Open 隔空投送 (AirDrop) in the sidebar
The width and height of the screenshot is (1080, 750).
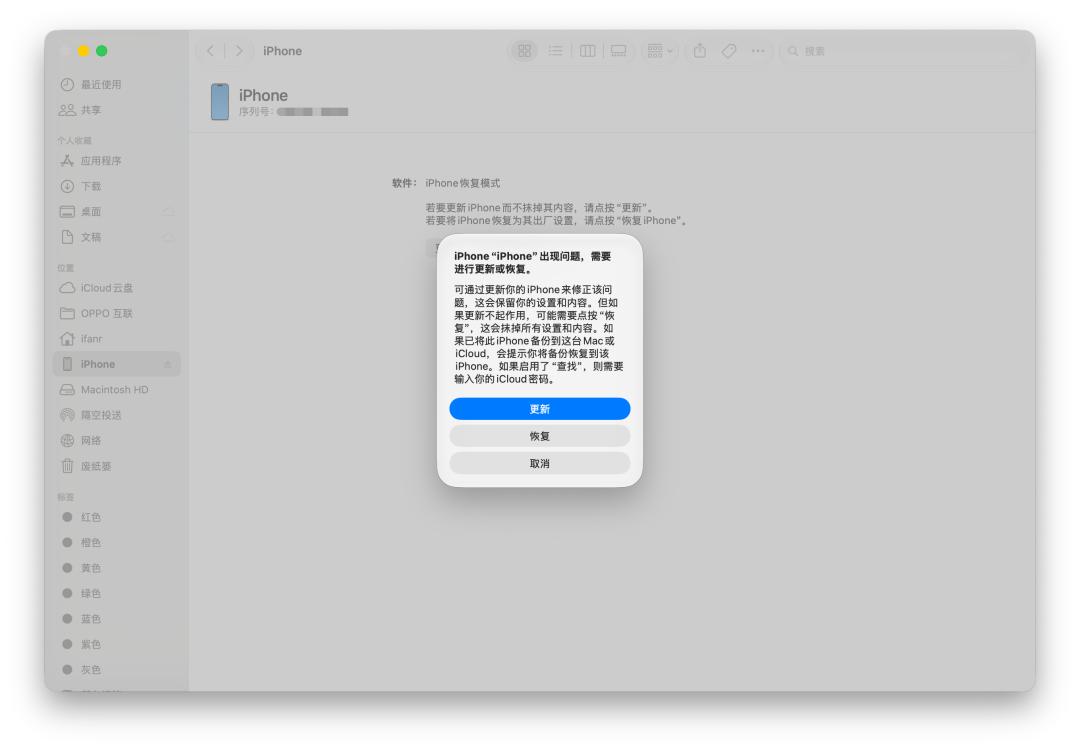pyautogui.click(x=116, y=415)
